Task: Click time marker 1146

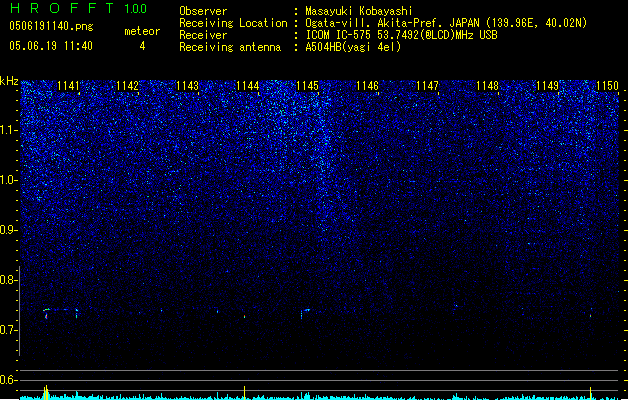Action: coord(367,86)
